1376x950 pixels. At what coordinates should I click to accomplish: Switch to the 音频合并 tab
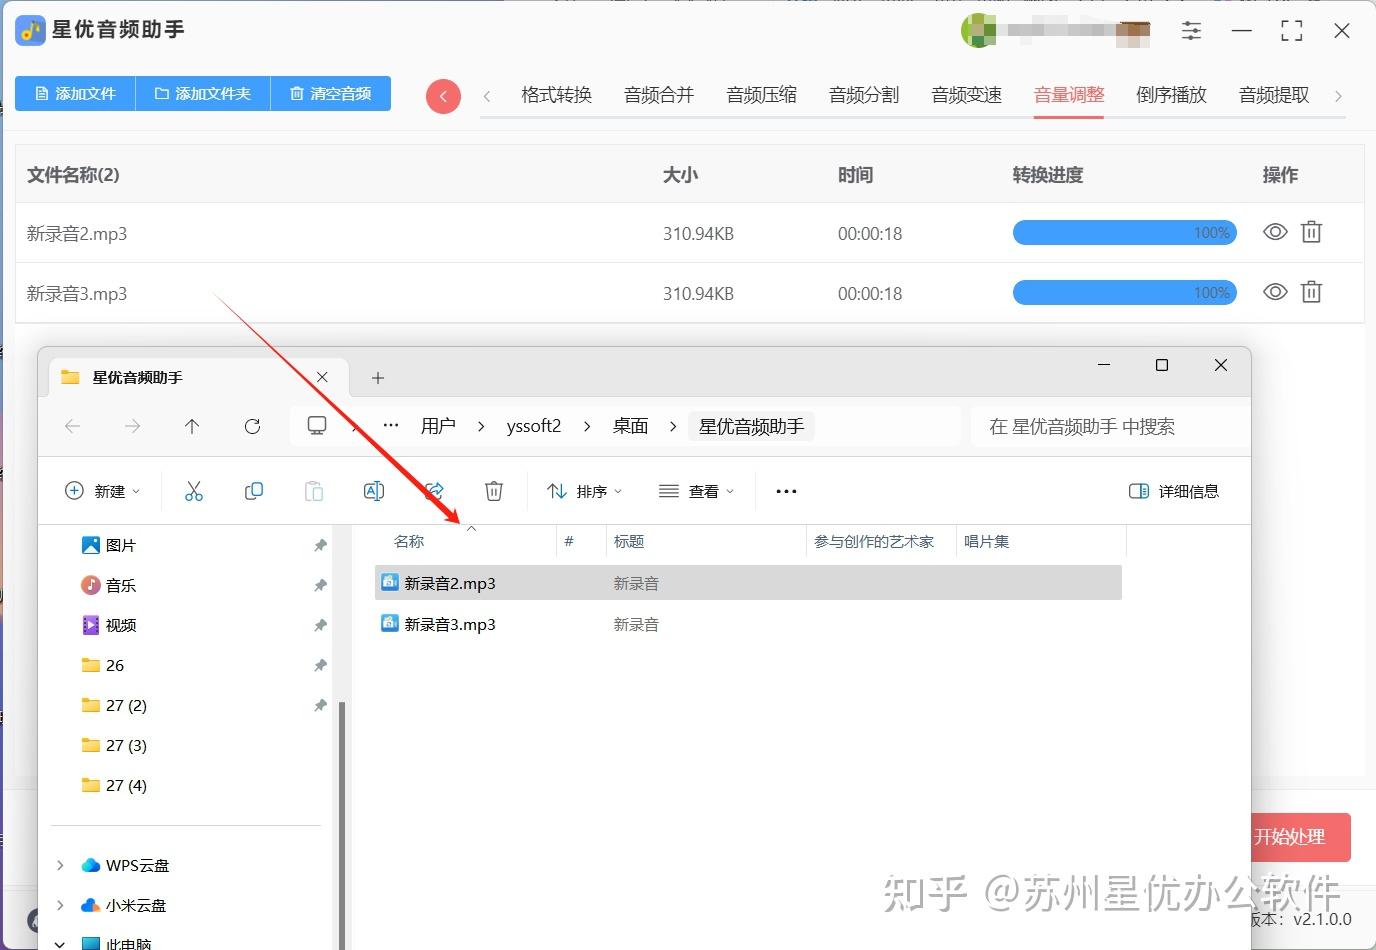659,95
